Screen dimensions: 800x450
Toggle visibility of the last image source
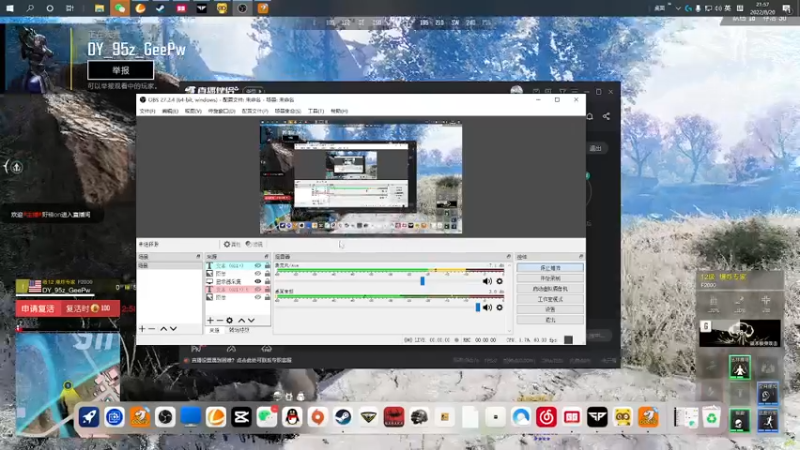pyautogui.click(x=258, y=297)
